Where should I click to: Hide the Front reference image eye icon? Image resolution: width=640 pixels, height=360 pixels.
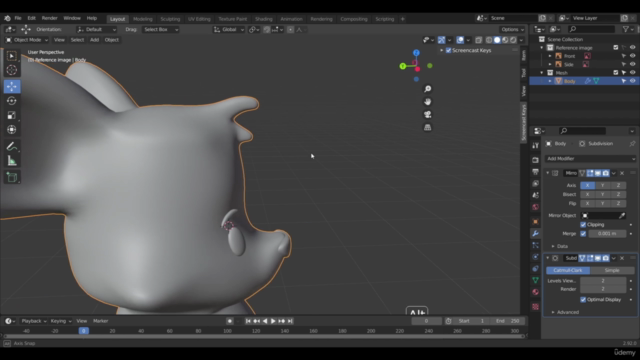(x=632, y=56)
